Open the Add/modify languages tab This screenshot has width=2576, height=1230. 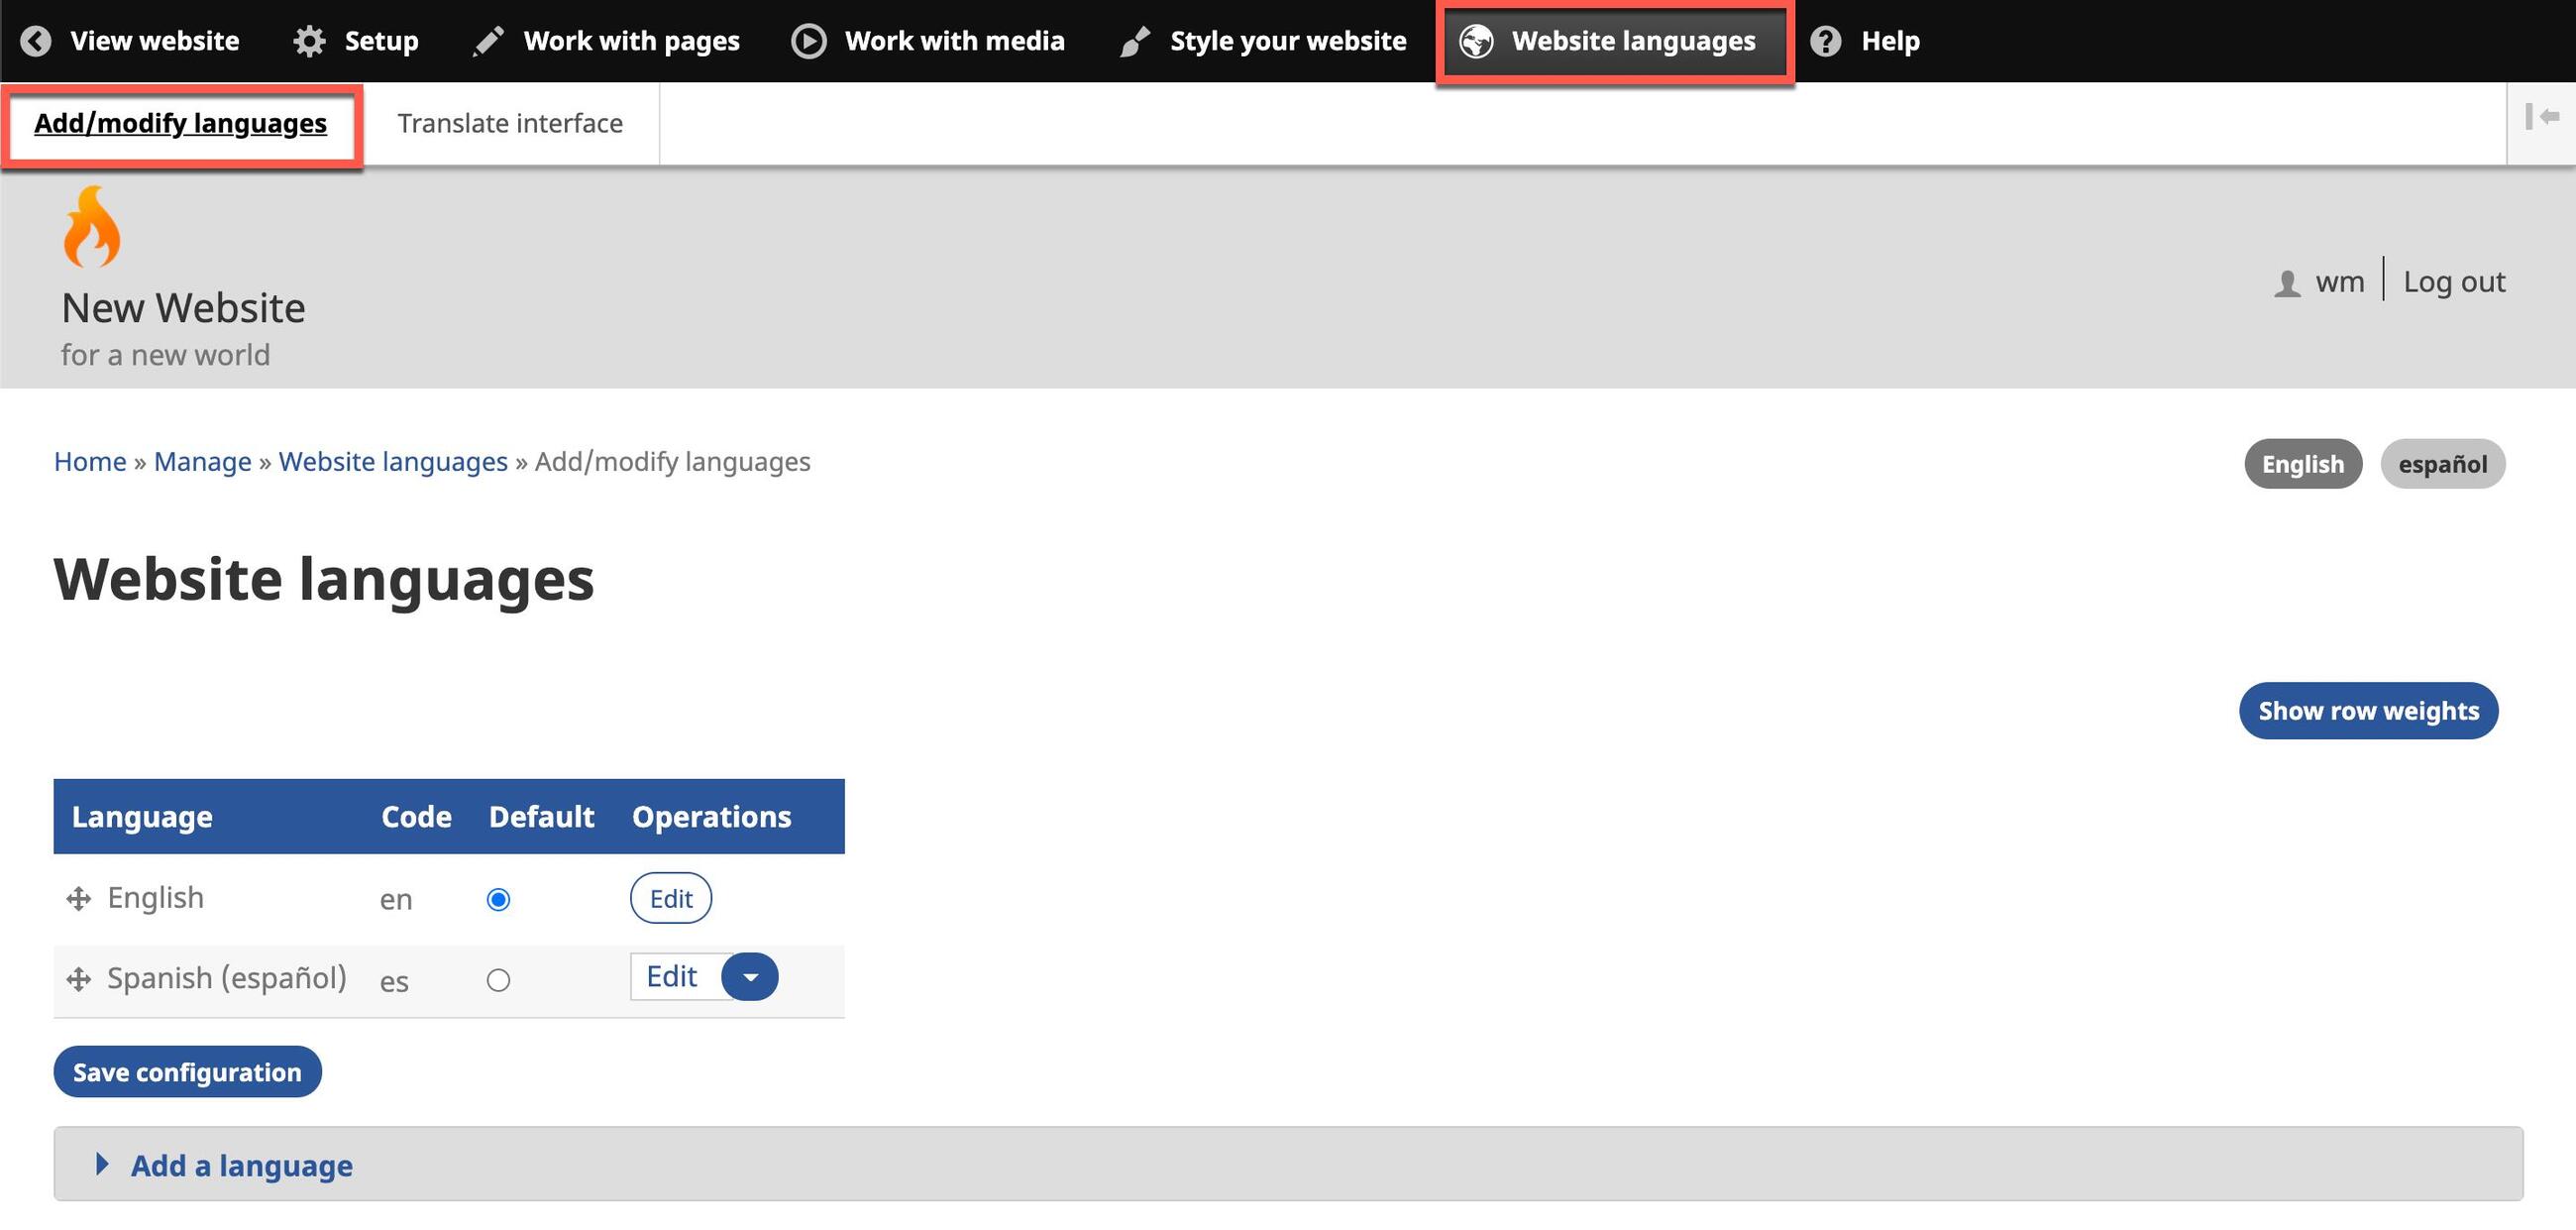(180, 123)
